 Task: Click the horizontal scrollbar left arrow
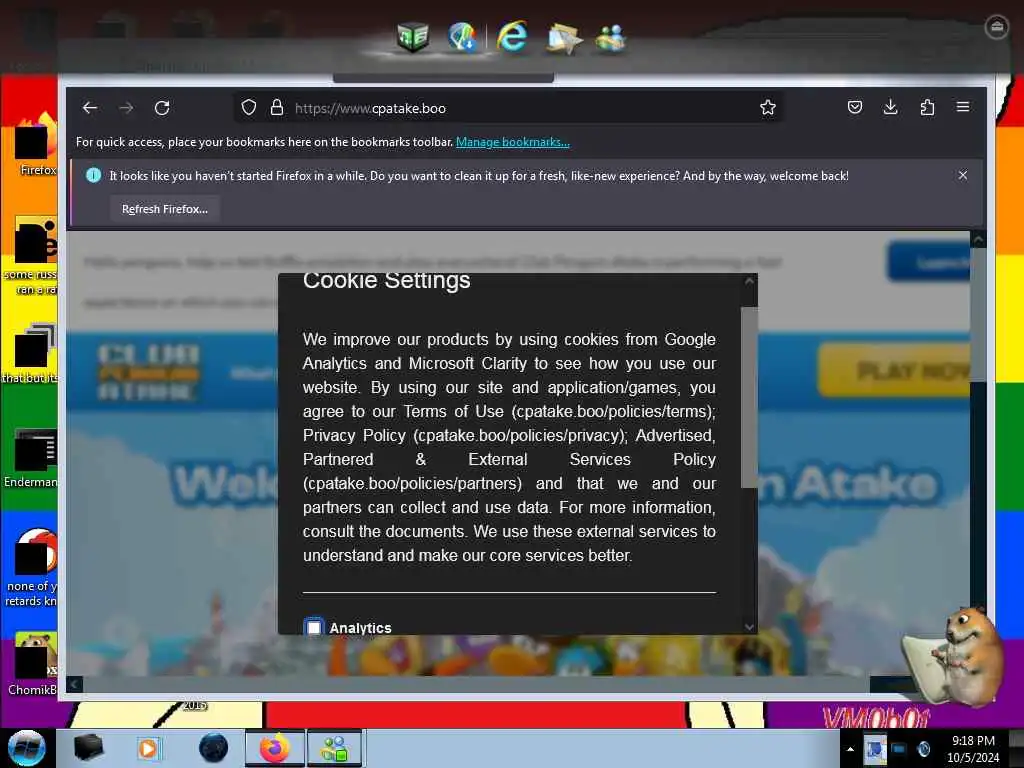click(x=74, y=684)
